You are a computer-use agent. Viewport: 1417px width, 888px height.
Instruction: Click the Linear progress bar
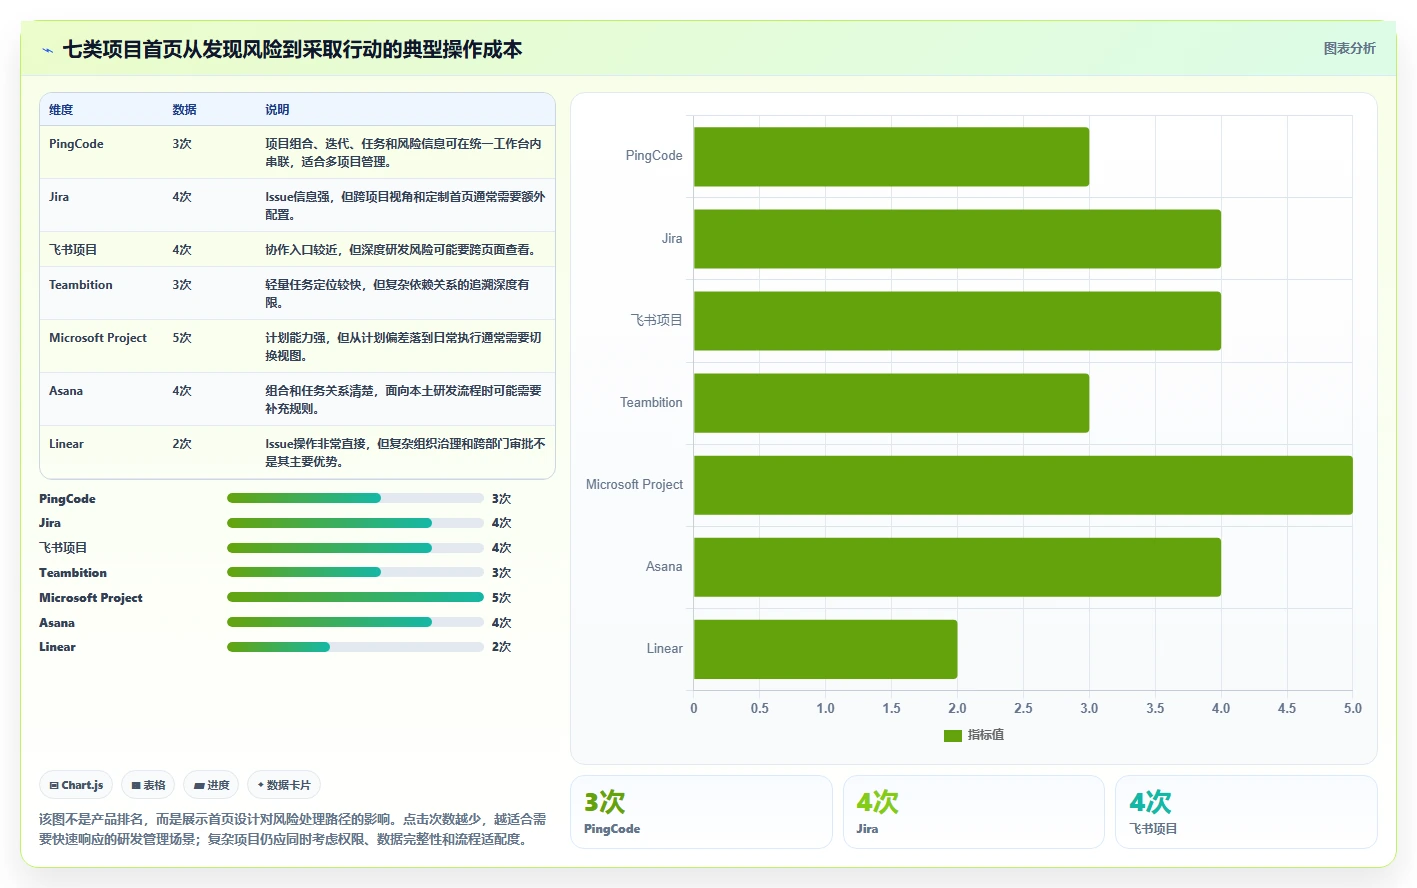355,647
